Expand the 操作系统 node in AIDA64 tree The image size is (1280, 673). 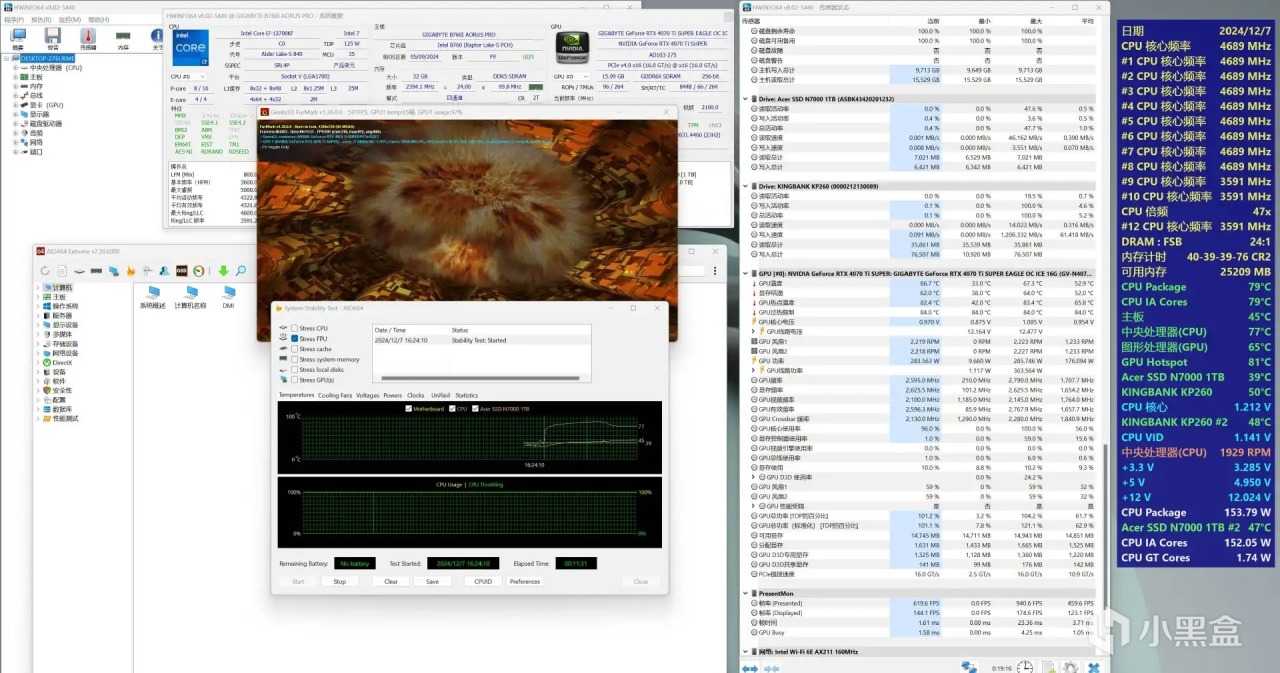pos(40,306)
